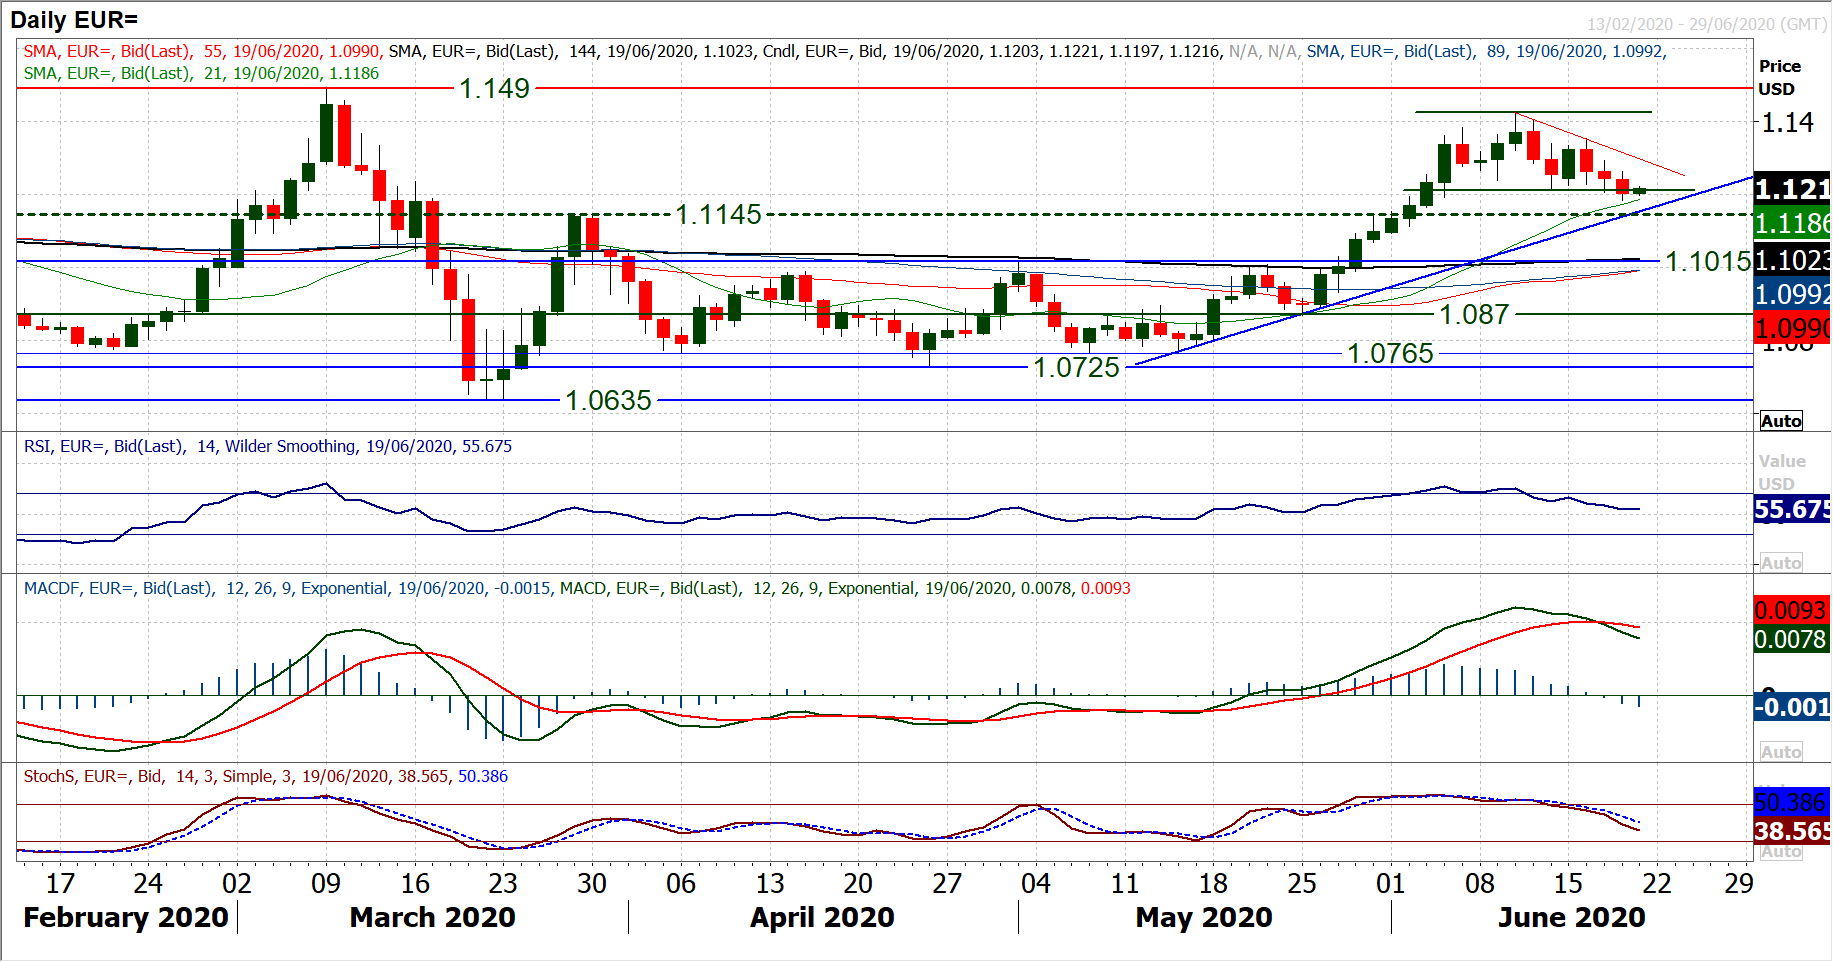Select the Daily EUR= chart title

pos(74,19)
